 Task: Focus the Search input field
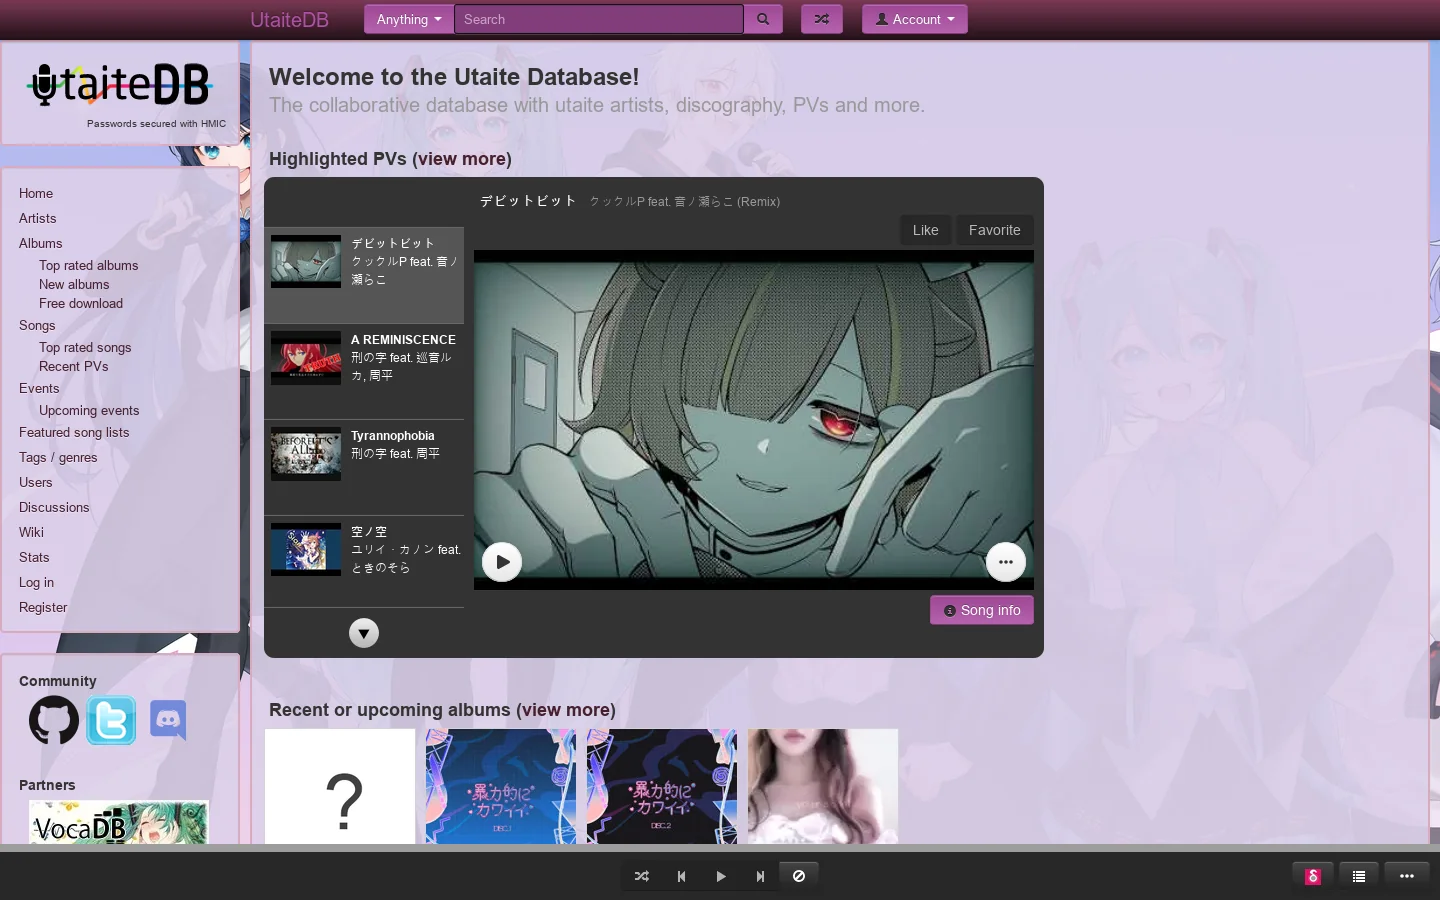click(599, 19)
